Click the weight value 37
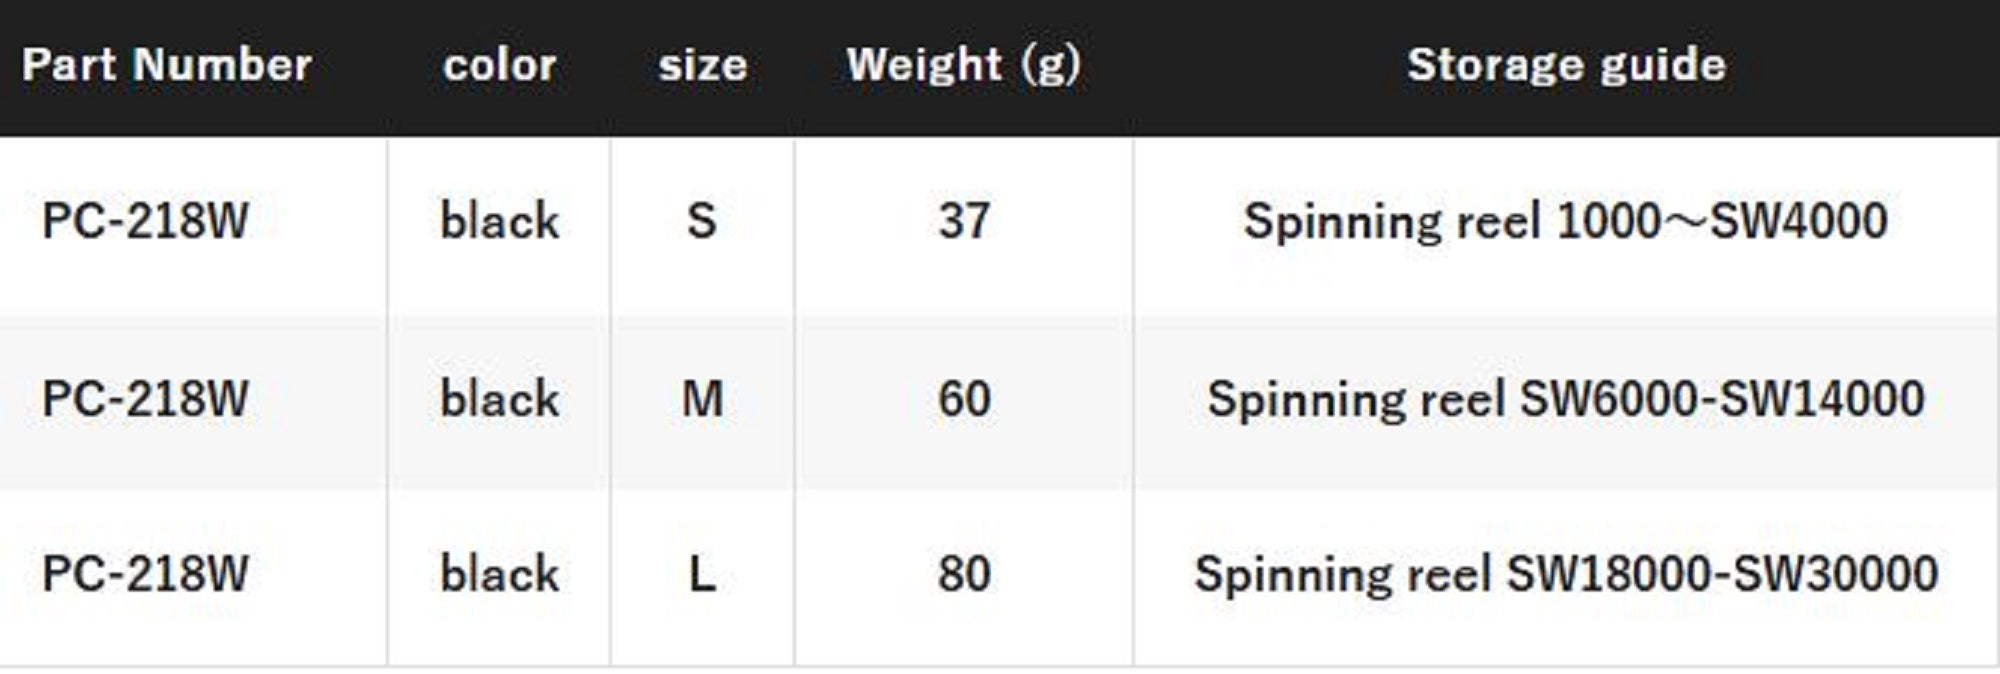2000x674 pixels. [964, 221]
